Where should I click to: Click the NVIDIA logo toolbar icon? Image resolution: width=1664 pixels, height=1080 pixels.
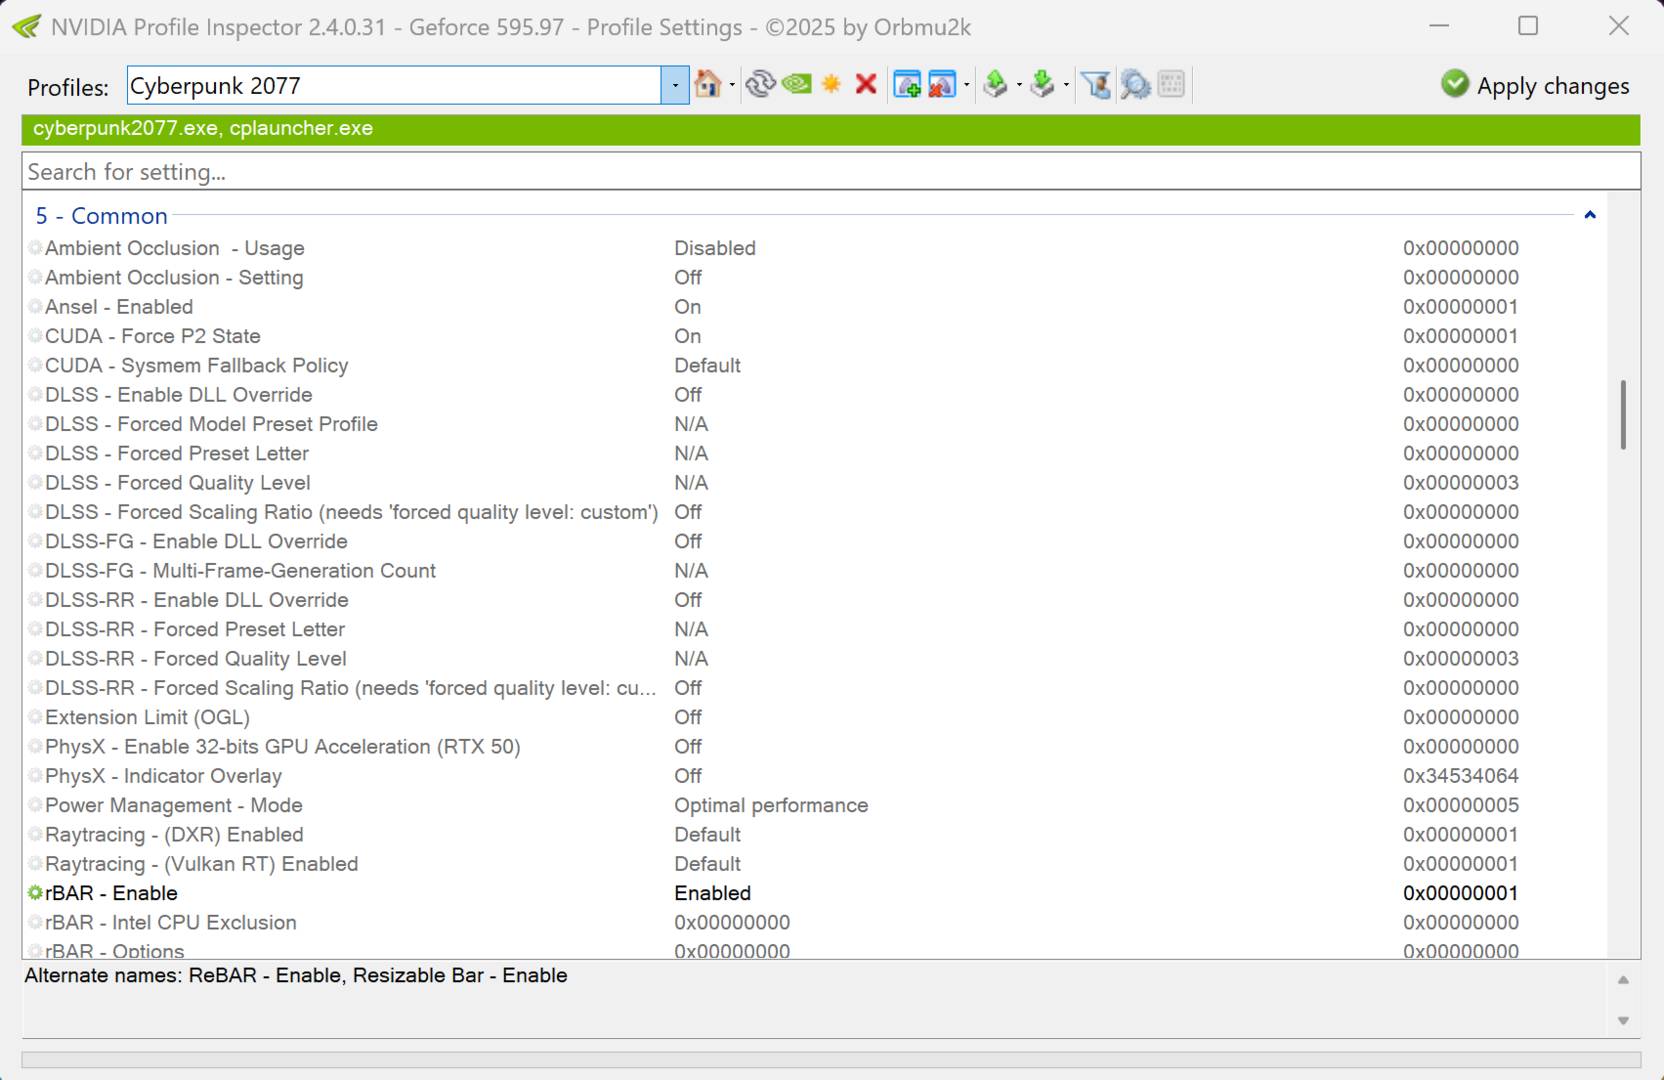796,85
